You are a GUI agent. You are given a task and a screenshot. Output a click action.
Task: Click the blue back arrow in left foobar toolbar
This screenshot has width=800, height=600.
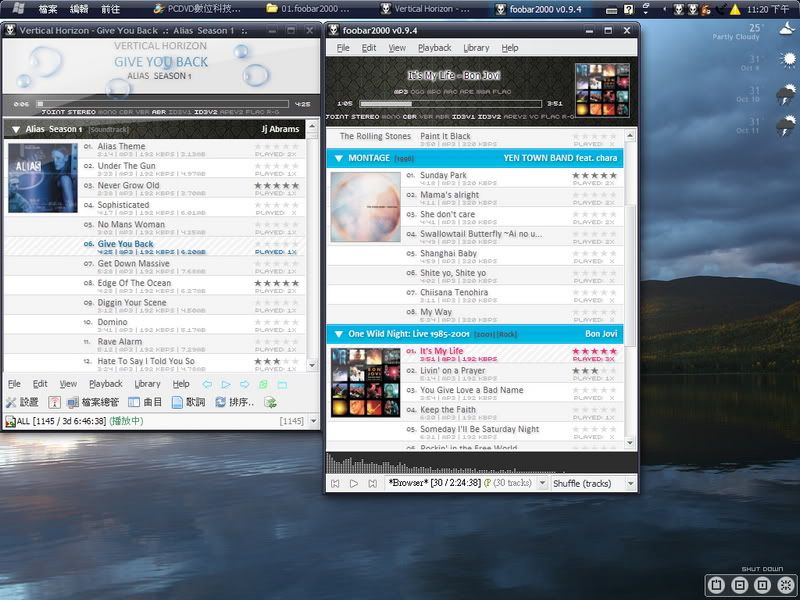(207, 384)
